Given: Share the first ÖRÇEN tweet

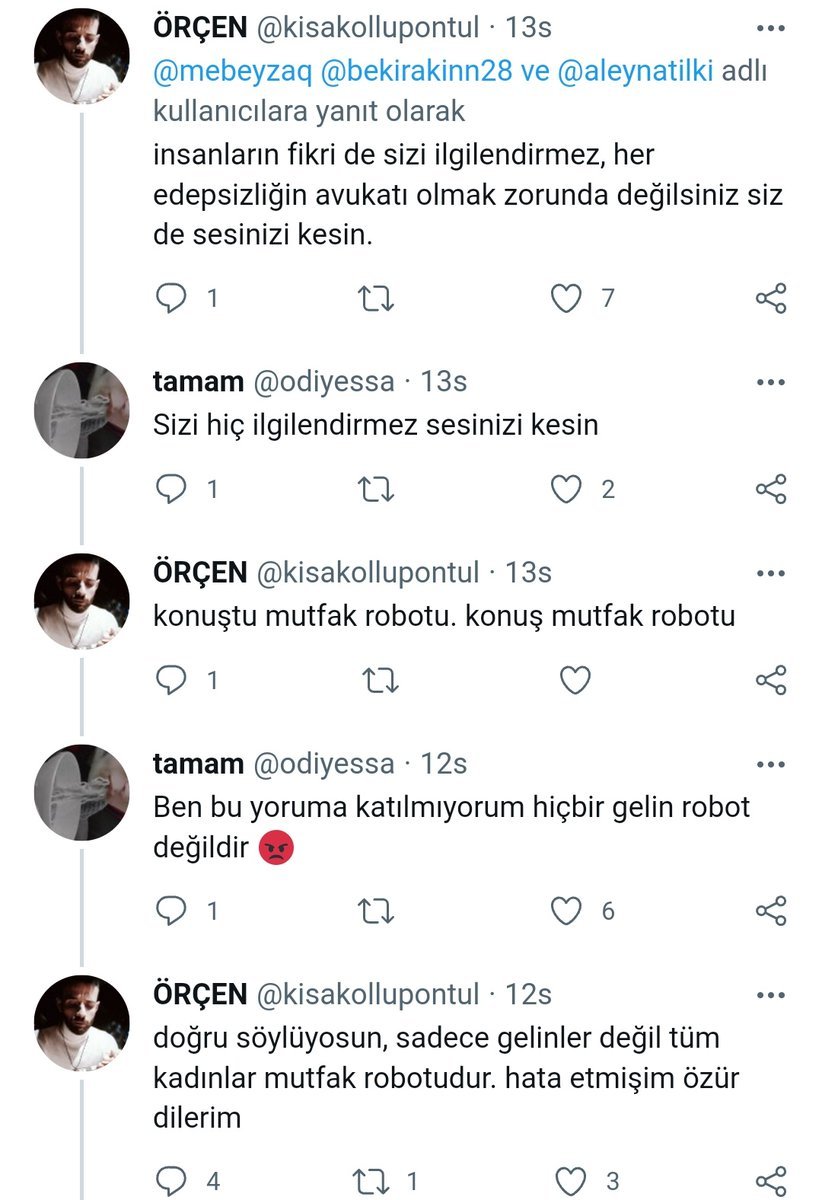Looking at the screenshot, I should [771, 297].
